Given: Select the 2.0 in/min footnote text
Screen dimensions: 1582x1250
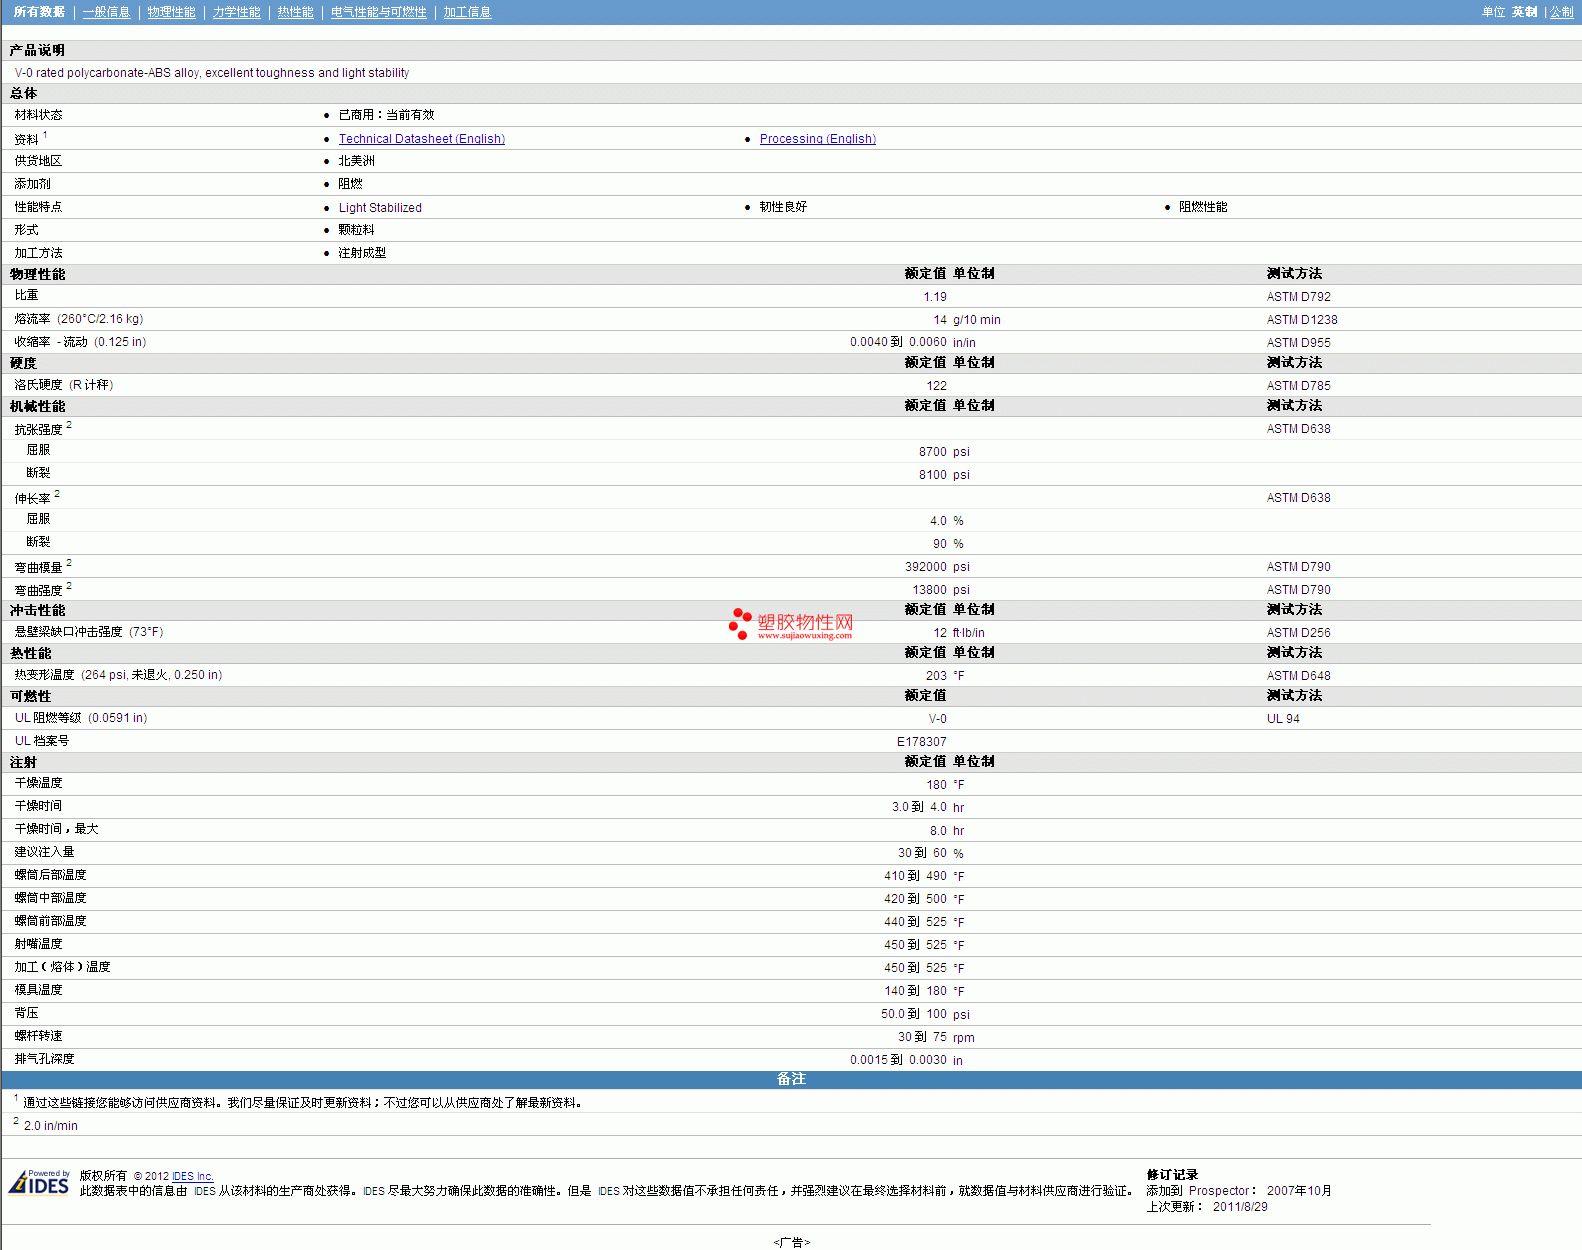Looking at the screenshot, I should click(x=50, y=1126).
